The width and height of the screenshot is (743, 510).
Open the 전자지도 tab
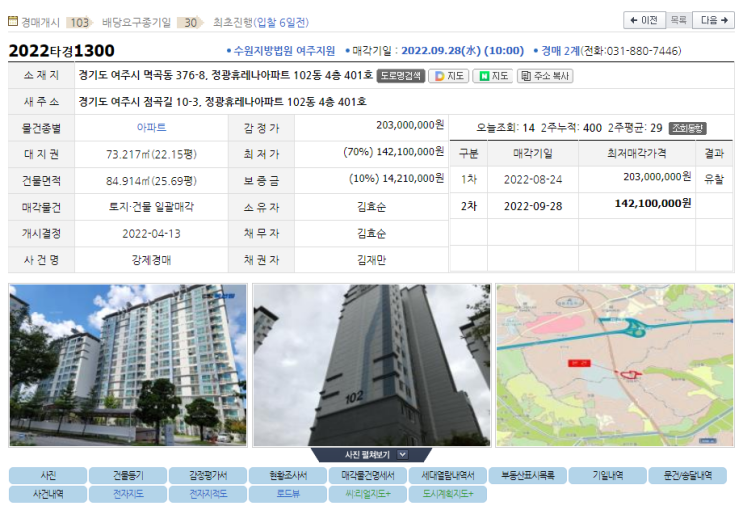pos(128,494)
